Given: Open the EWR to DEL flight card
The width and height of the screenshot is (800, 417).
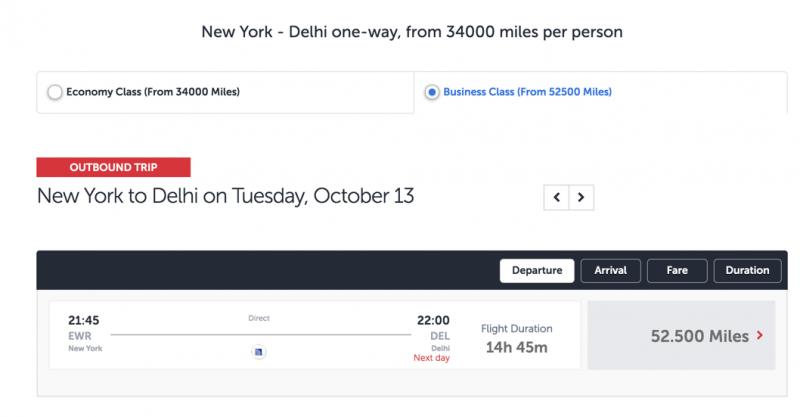Looking at the screenshot, I should [315, 335].
